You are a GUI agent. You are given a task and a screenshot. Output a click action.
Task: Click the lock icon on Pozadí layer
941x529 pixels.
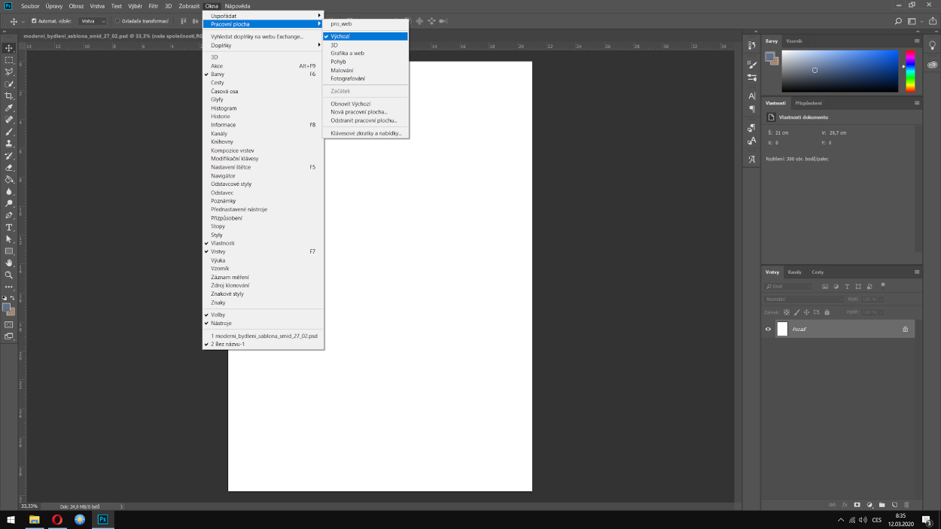point(905,329)
